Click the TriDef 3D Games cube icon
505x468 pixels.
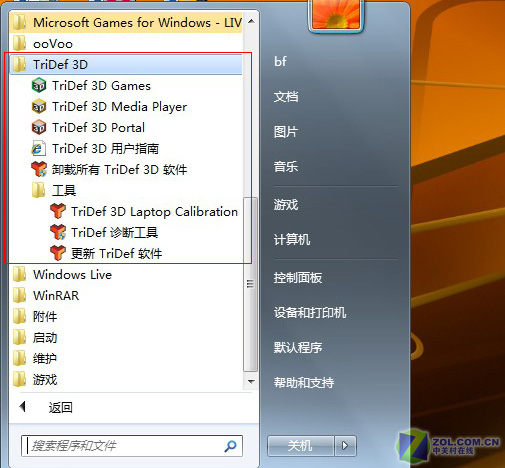coord(39,86)
